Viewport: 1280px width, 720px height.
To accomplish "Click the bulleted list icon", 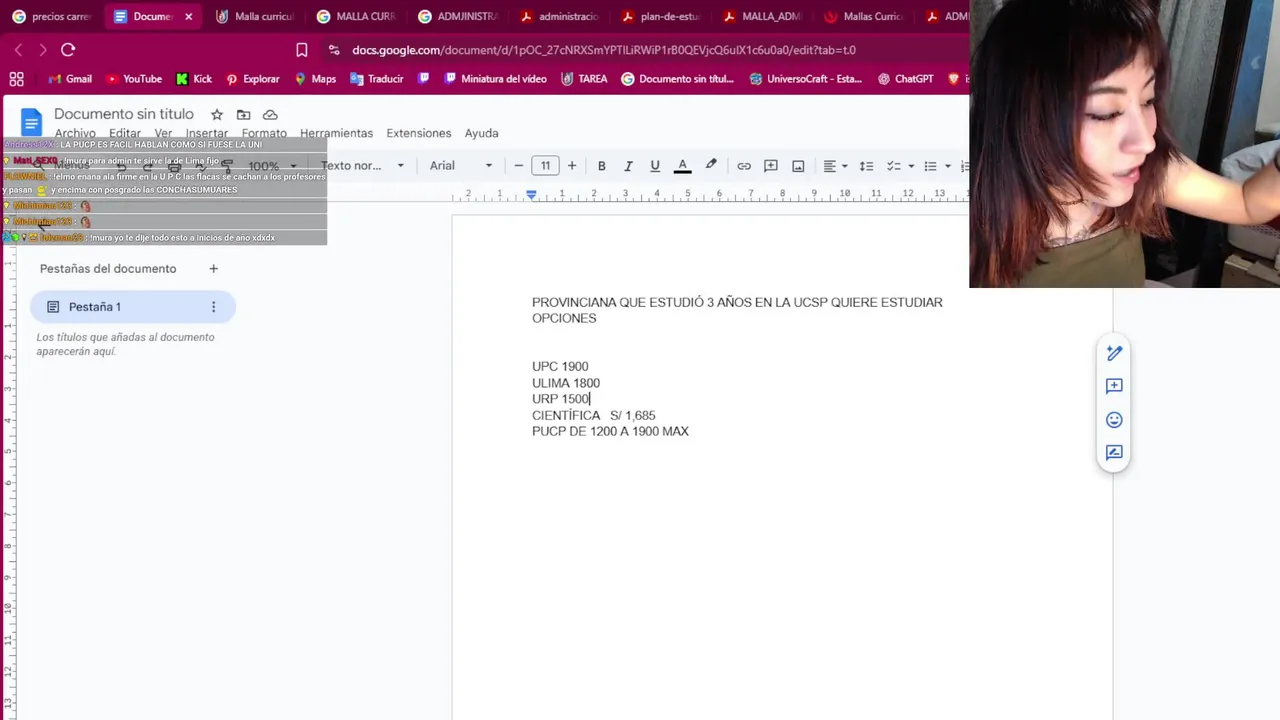I will point(930,166).
